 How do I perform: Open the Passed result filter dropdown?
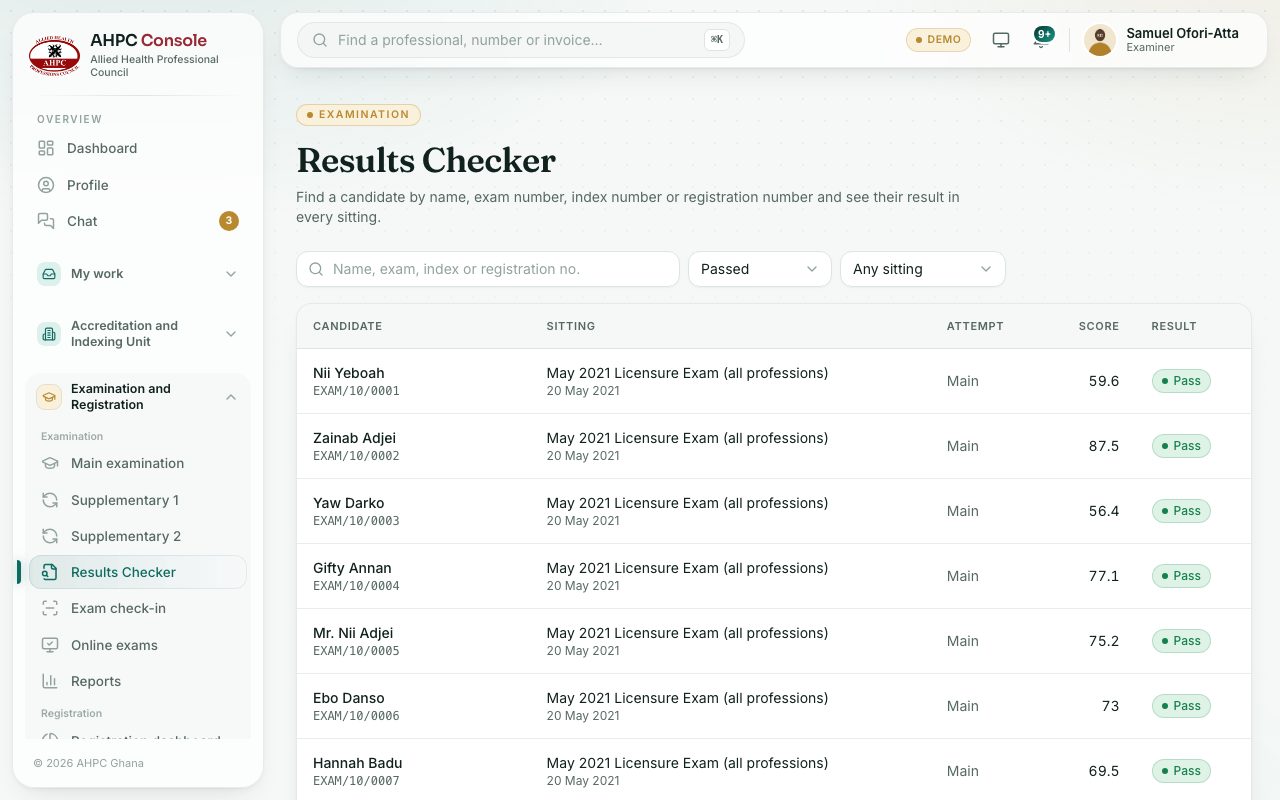click(760, 269)
